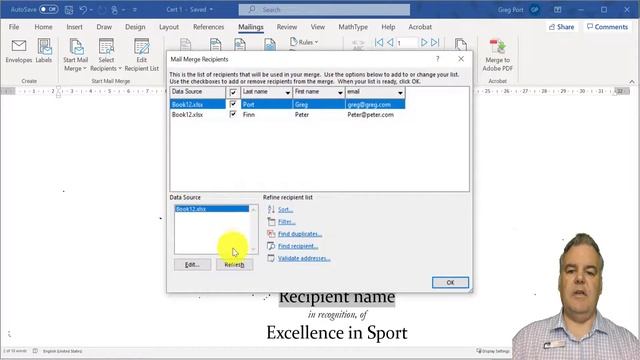Select Book12.xlsx in Data Source list
Image resolution: width=640 pixels, height=360 pixels.
point(211,209)
